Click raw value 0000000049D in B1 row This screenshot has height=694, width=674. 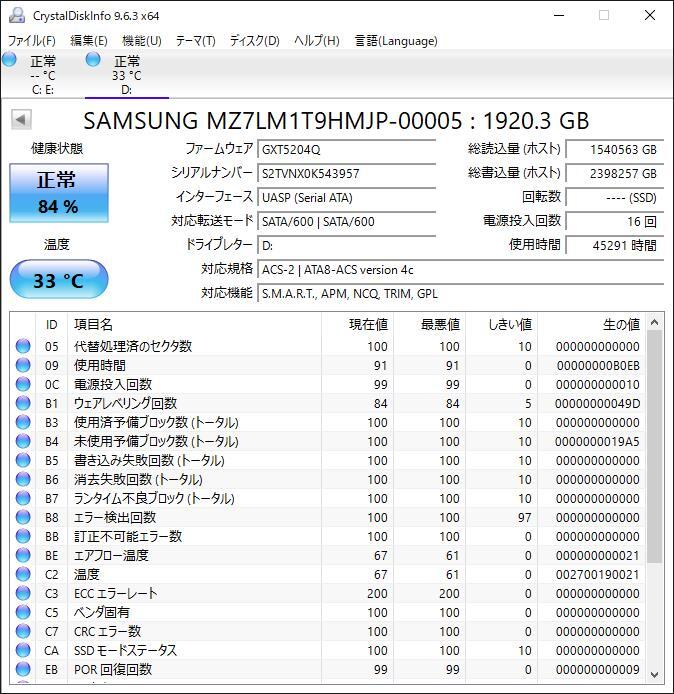click(597, 403)
